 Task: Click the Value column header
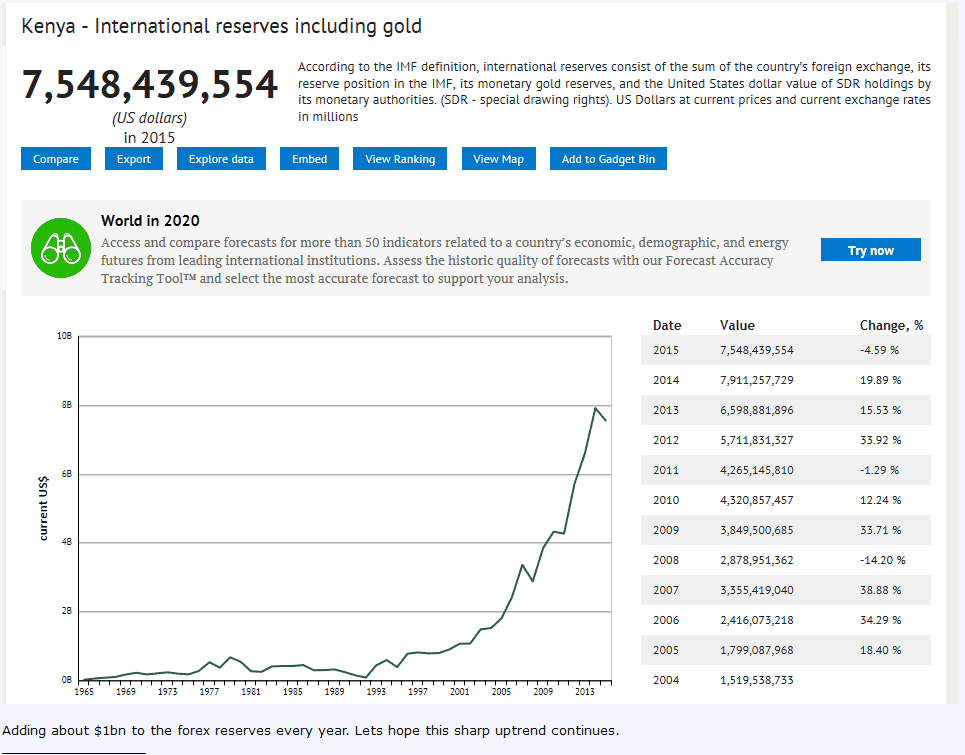click(x=737, y=326)
